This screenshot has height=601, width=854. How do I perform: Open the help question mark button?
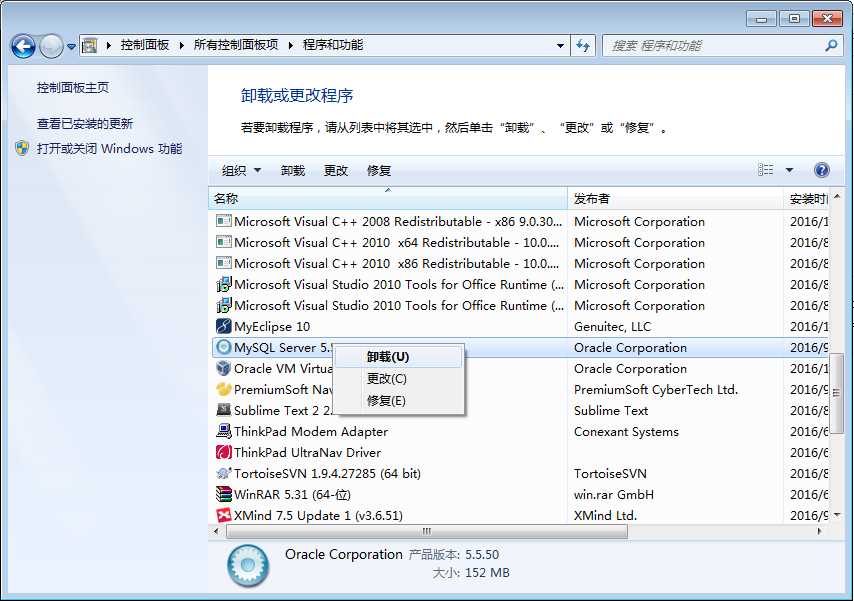(x=821, y=170)
